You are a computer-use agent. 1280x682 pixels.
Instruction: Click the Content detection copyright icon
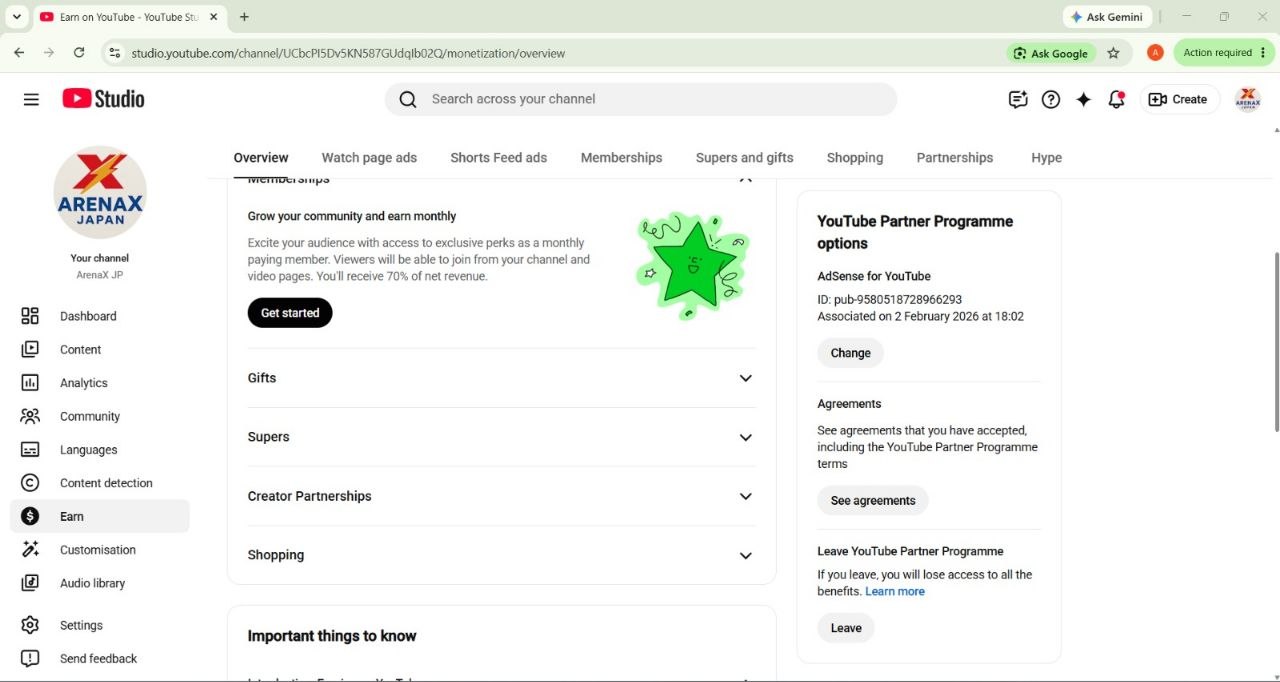coord(30,483)
